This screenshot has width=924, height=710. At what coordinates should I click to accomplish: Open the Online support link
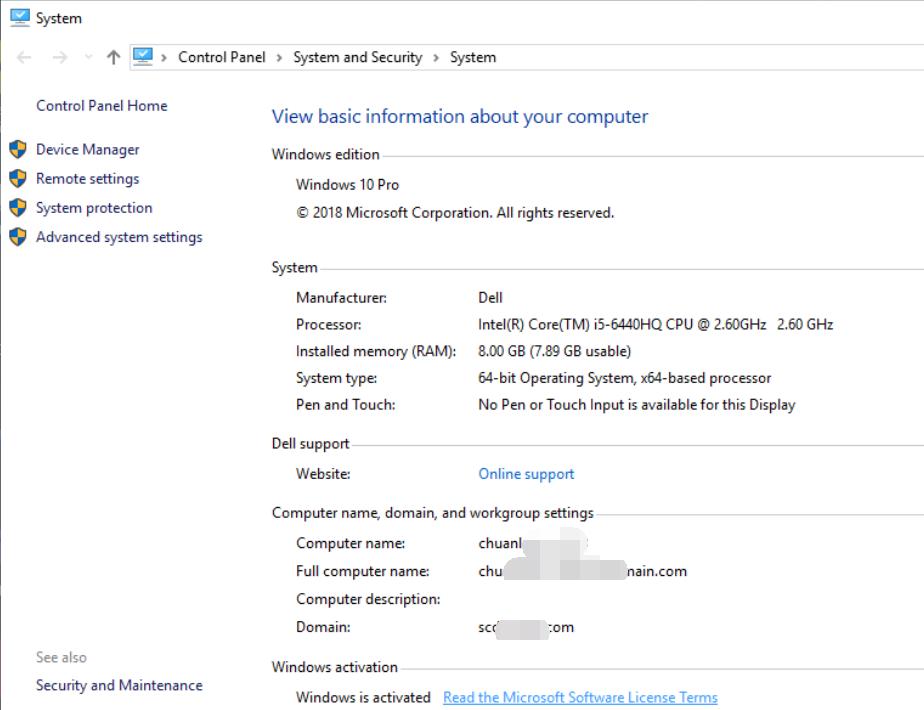[x=526, y=473]
